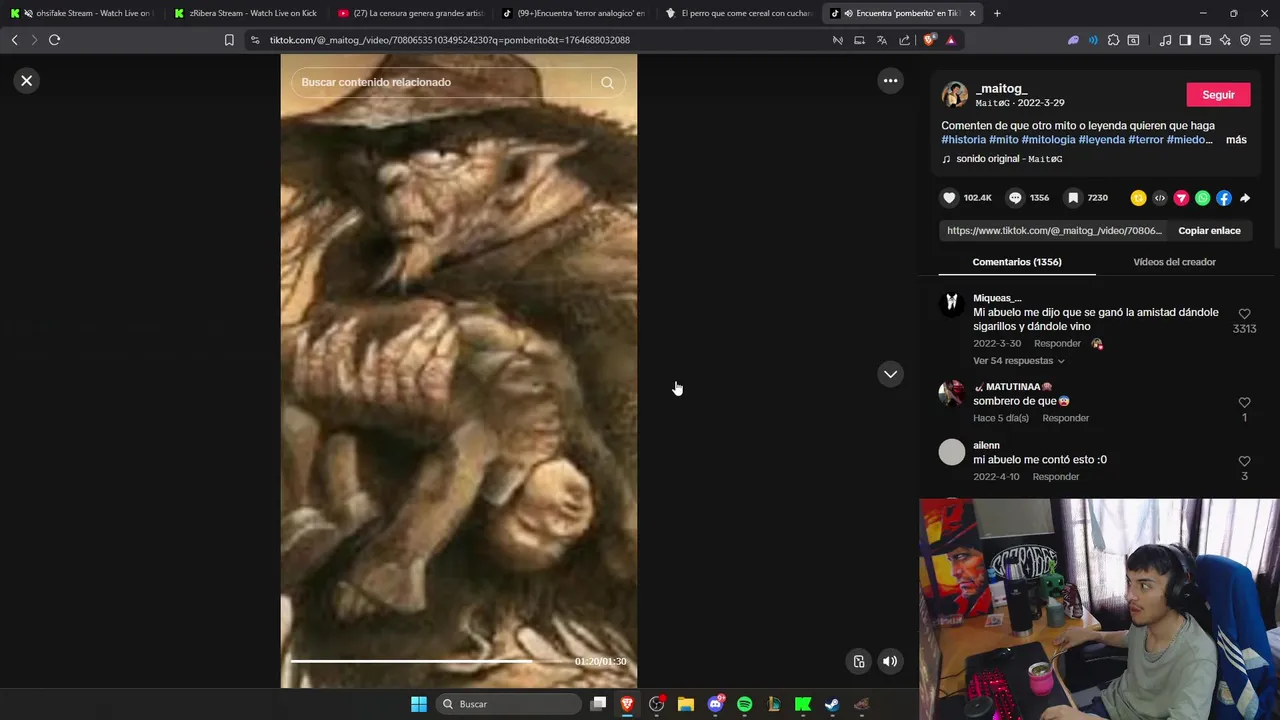The width and height of the screenshot is (1280, 720).
Task: Click the TikTok URL address bar
Action: pyautogui.click(x=540, y=40)
